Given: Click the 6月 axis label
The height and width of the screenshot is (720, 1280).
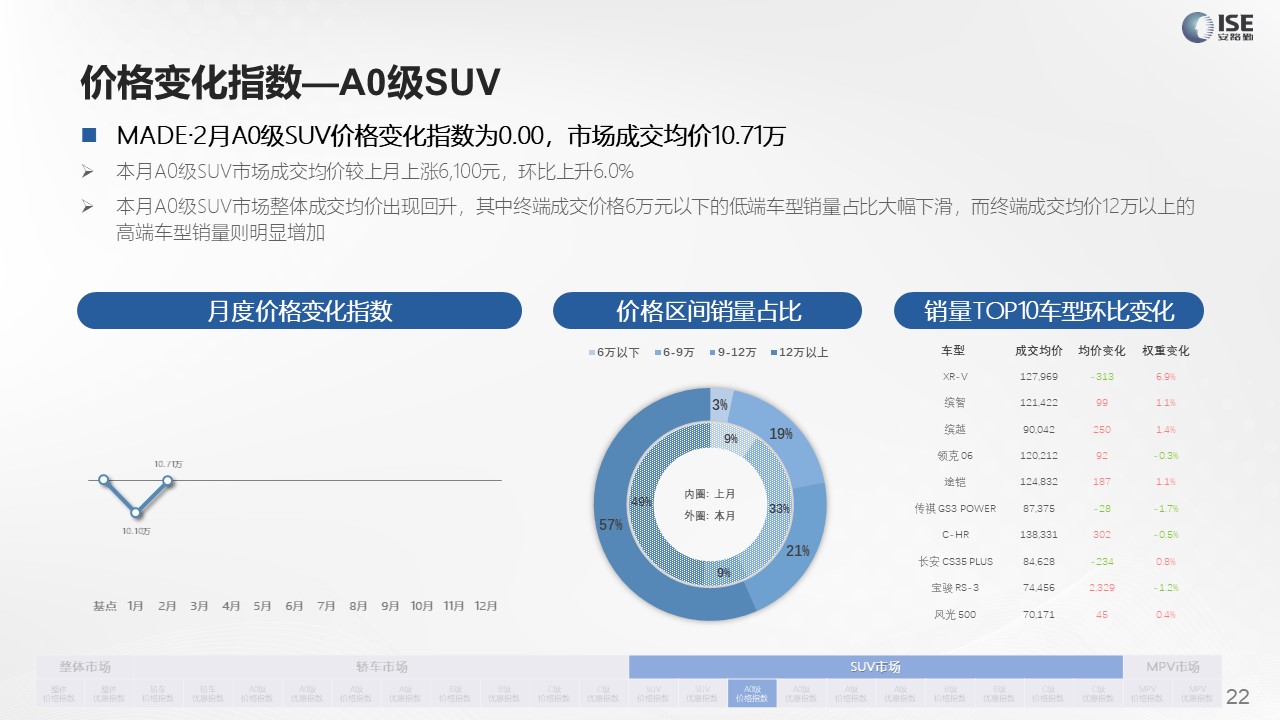Looking at the screenshot, I should (294, 606).
